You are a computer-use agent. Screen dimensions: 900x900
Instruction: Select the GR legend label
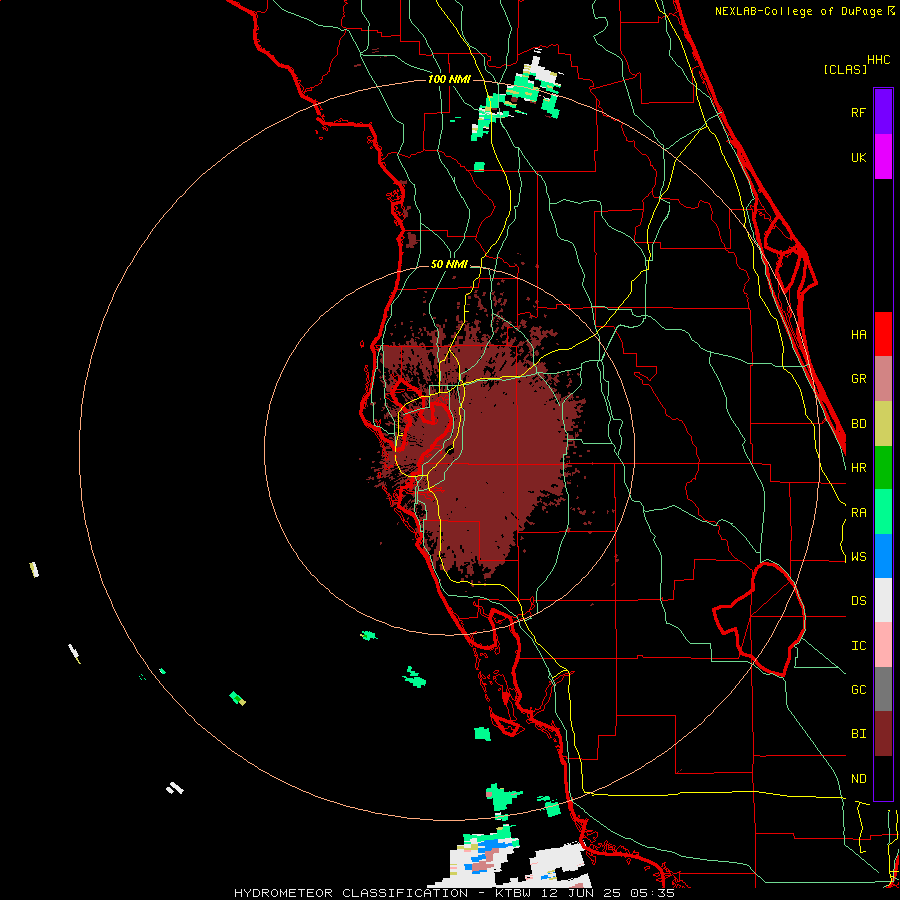858,379
